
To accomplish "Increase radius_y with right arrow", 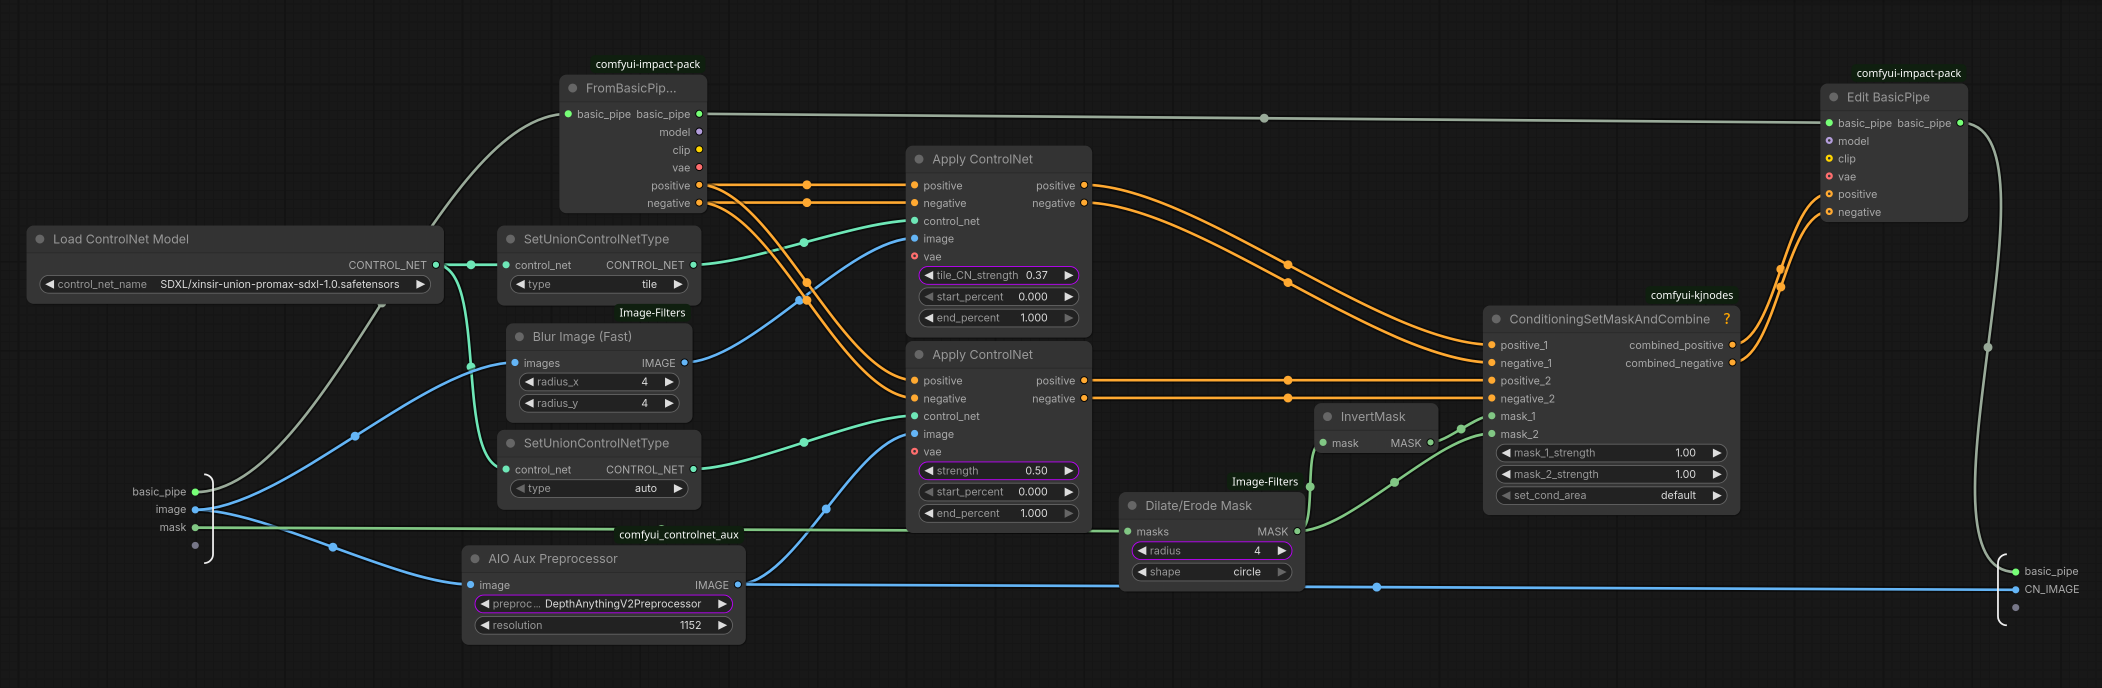I will coord(669,403).
